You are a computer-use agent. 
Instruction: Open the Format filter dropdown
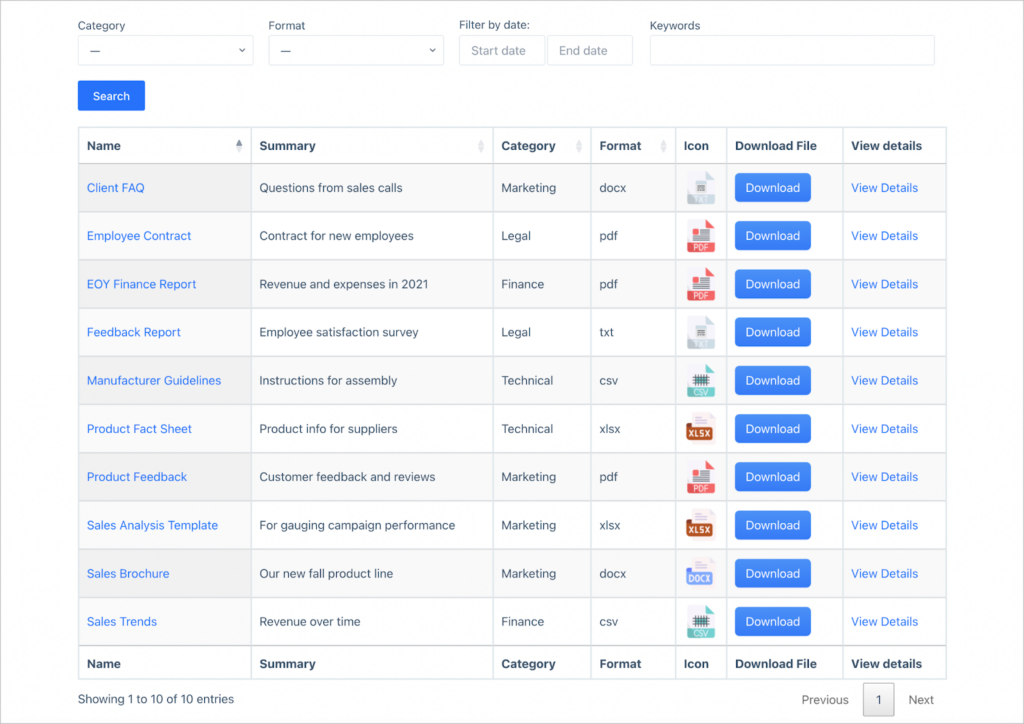pyautogui.click(x=356, y=50)
